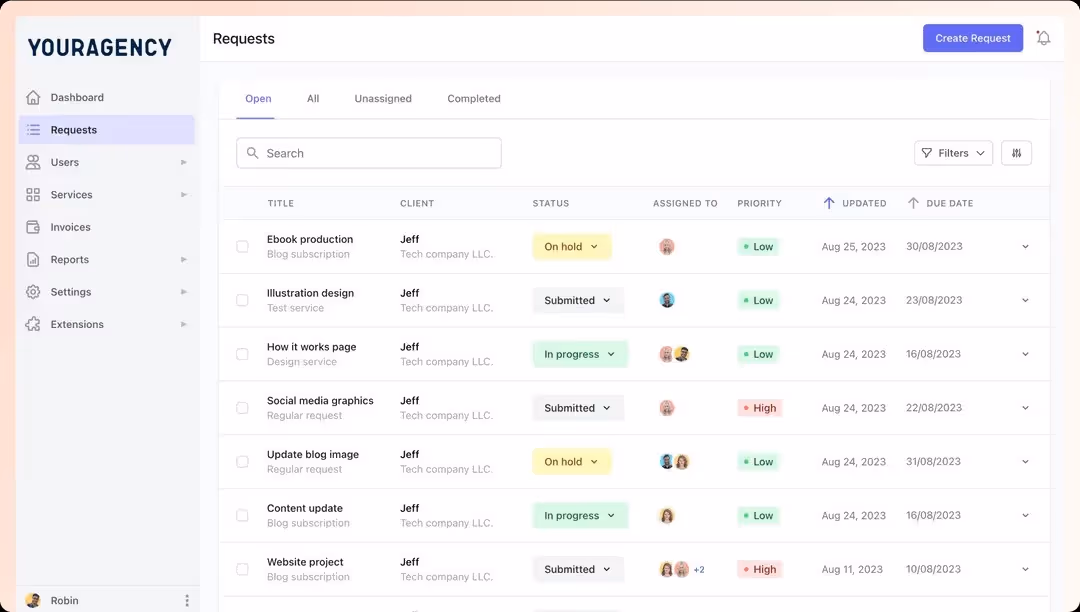1080x612 pixels.
Task: Focus the Search input field
Action: coord(368,153)
